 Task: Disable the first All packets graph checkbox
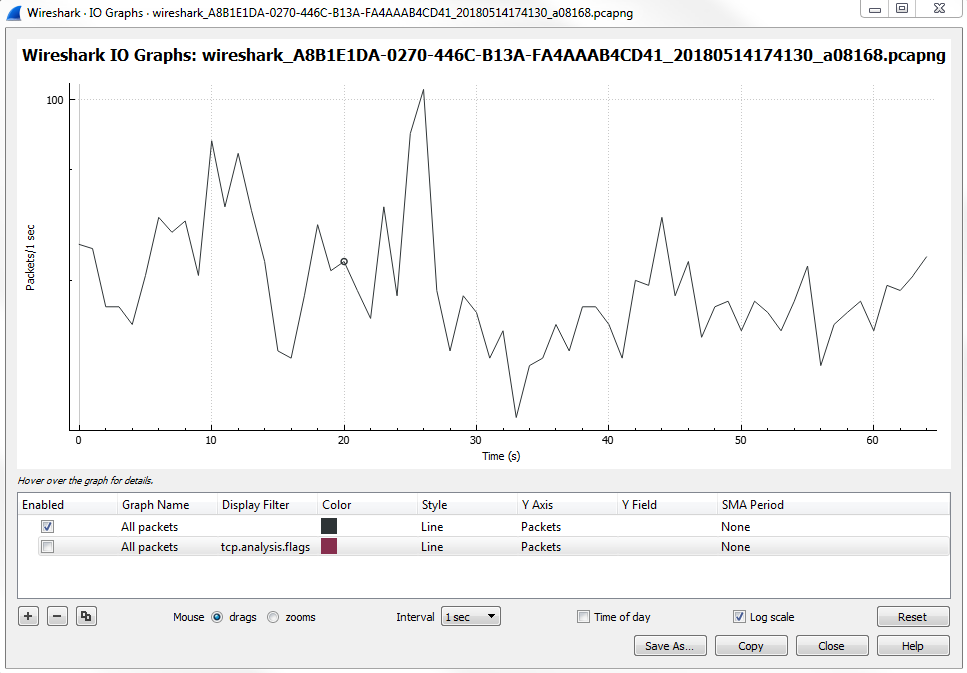pyautogui.click(x=47, y=526)
